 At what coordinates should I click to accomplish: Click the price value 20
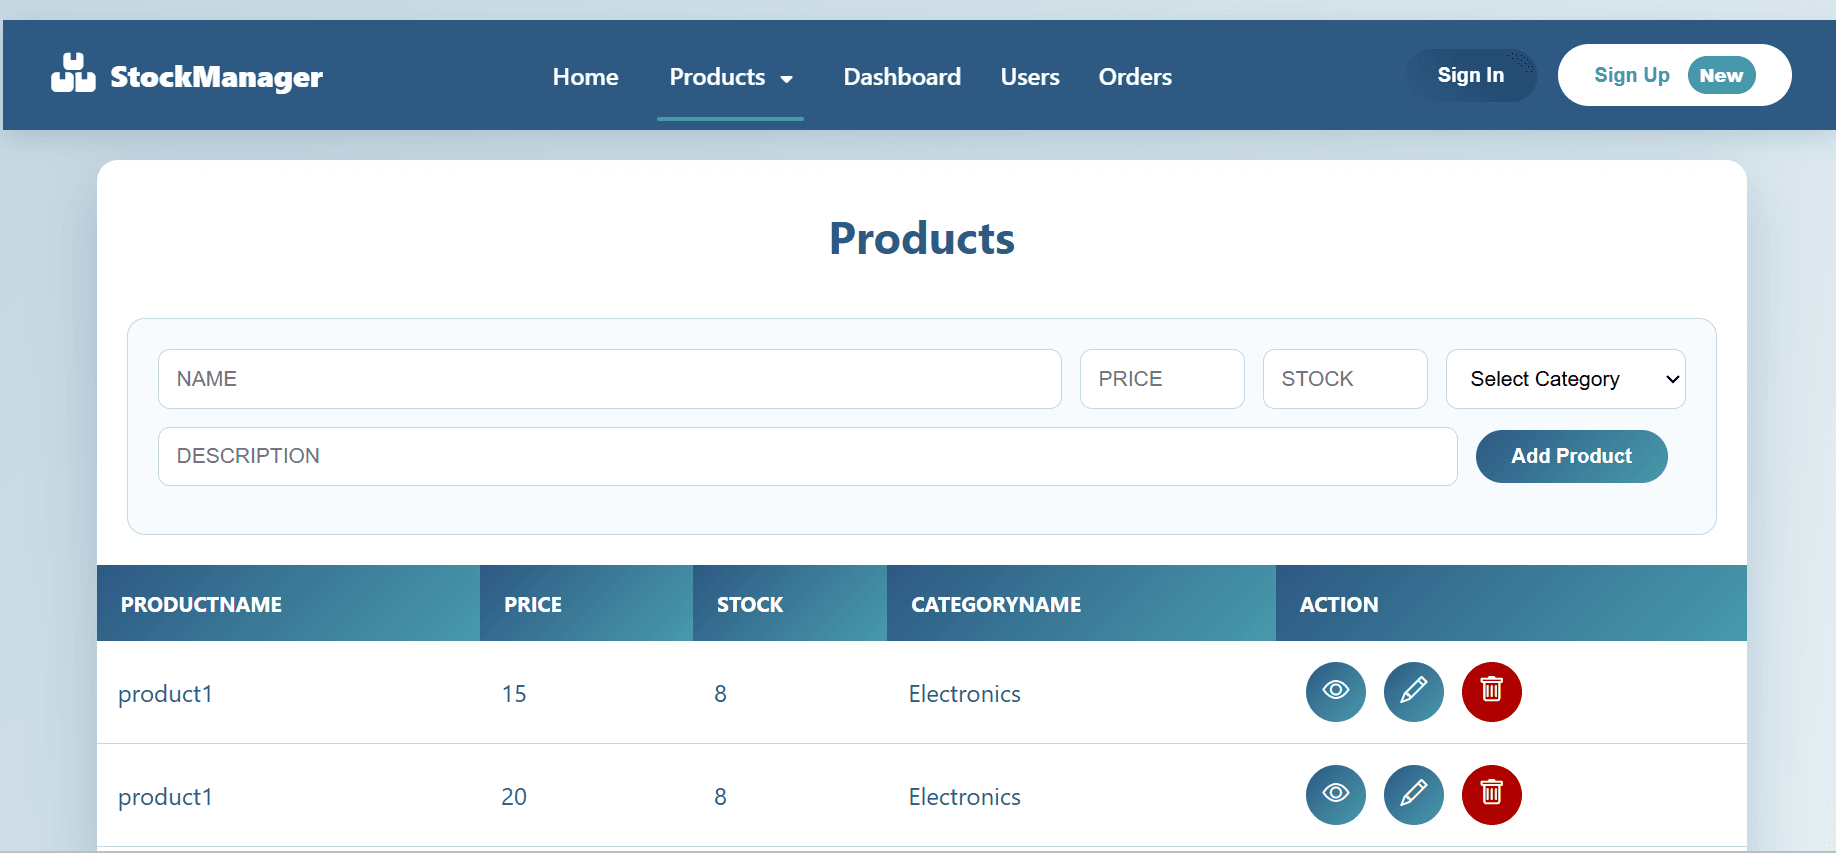coord(514,797)
